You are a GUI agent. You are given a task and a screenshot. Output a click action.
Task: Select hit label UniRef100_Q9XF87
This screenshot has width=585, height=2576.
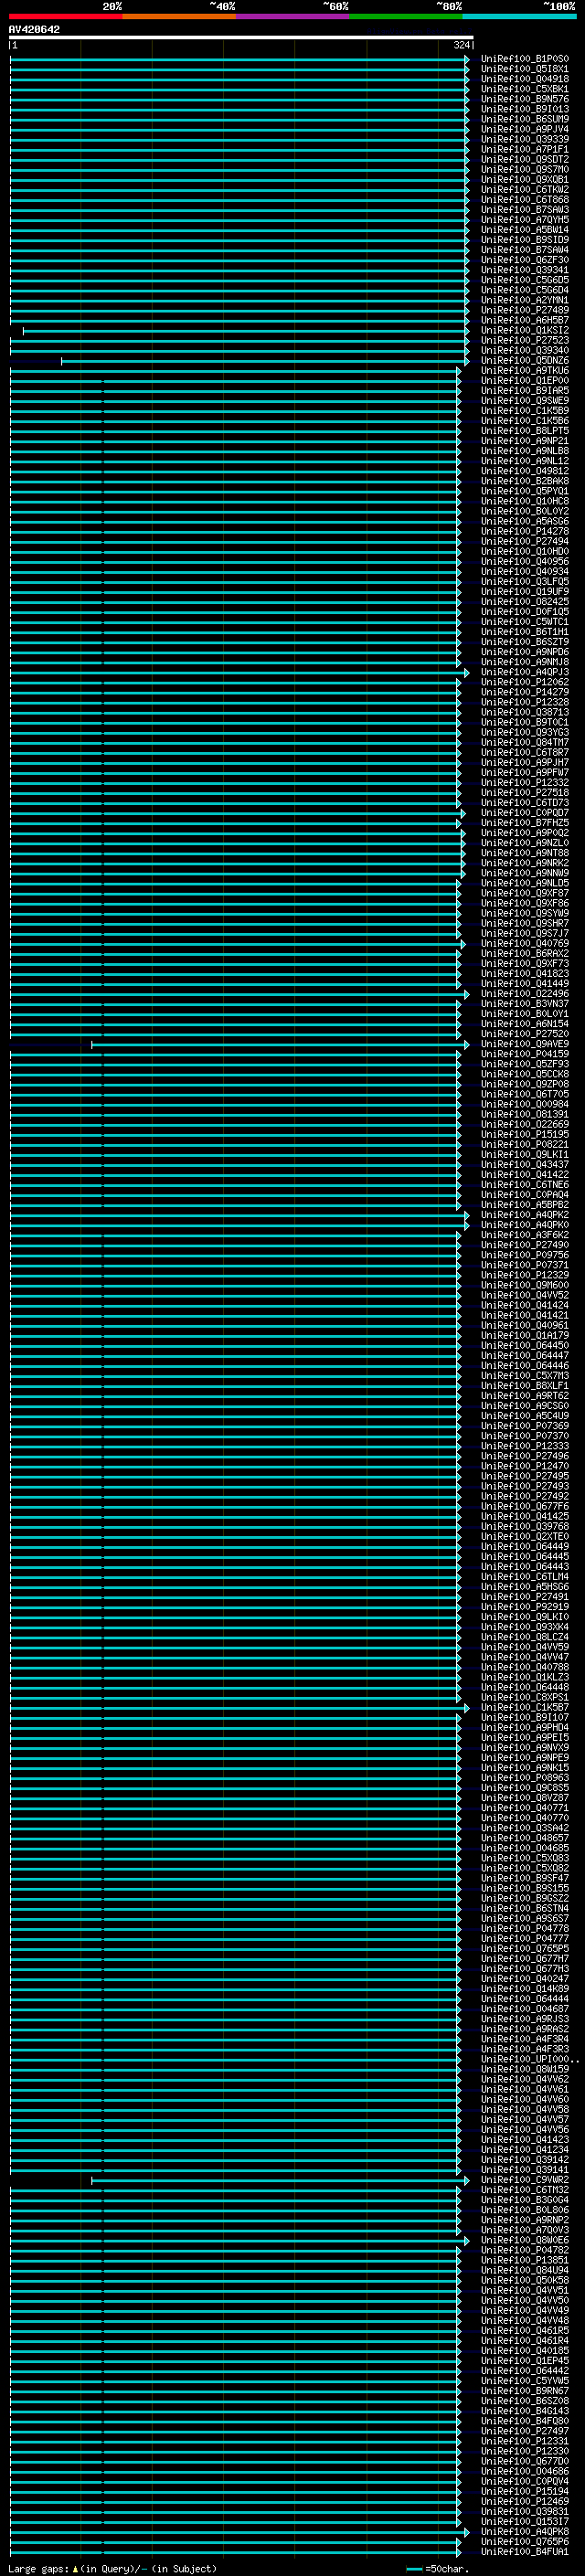[524, 893]
